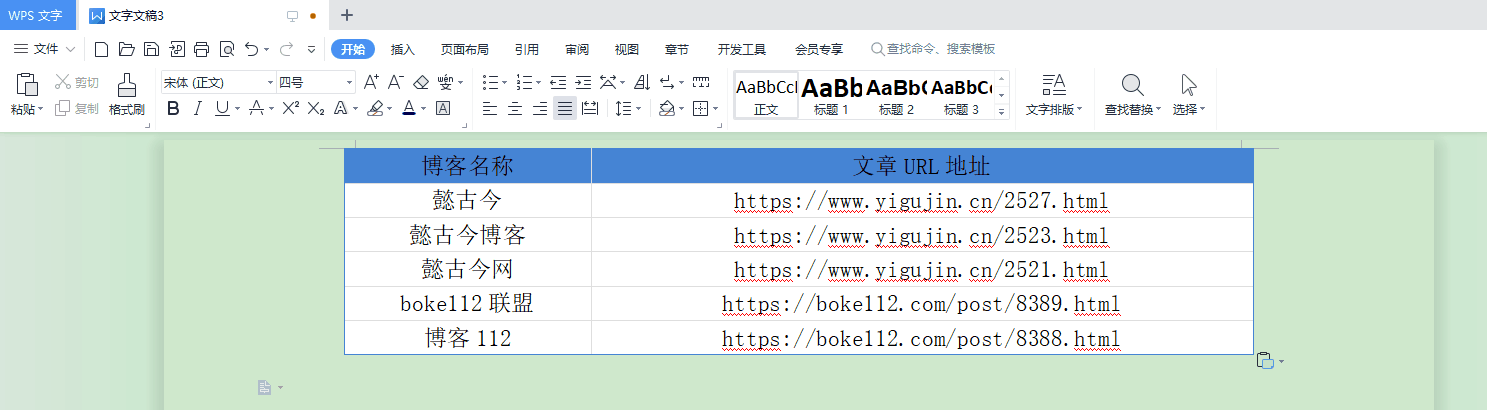The height and width of the screenshot is (410, 1487).
Task: Open new tab with plus button
Action: pyautogui.click(x=347, y=15)
